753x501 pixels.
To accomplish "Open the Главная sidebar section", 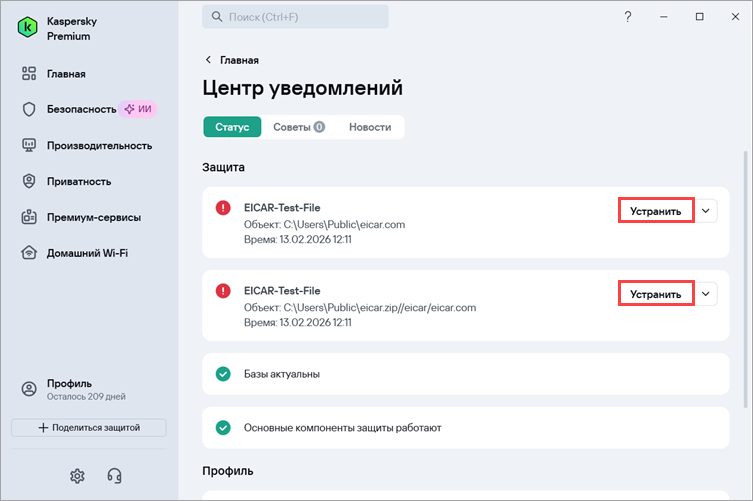I will pyautogui.click(x=66, y=74).
